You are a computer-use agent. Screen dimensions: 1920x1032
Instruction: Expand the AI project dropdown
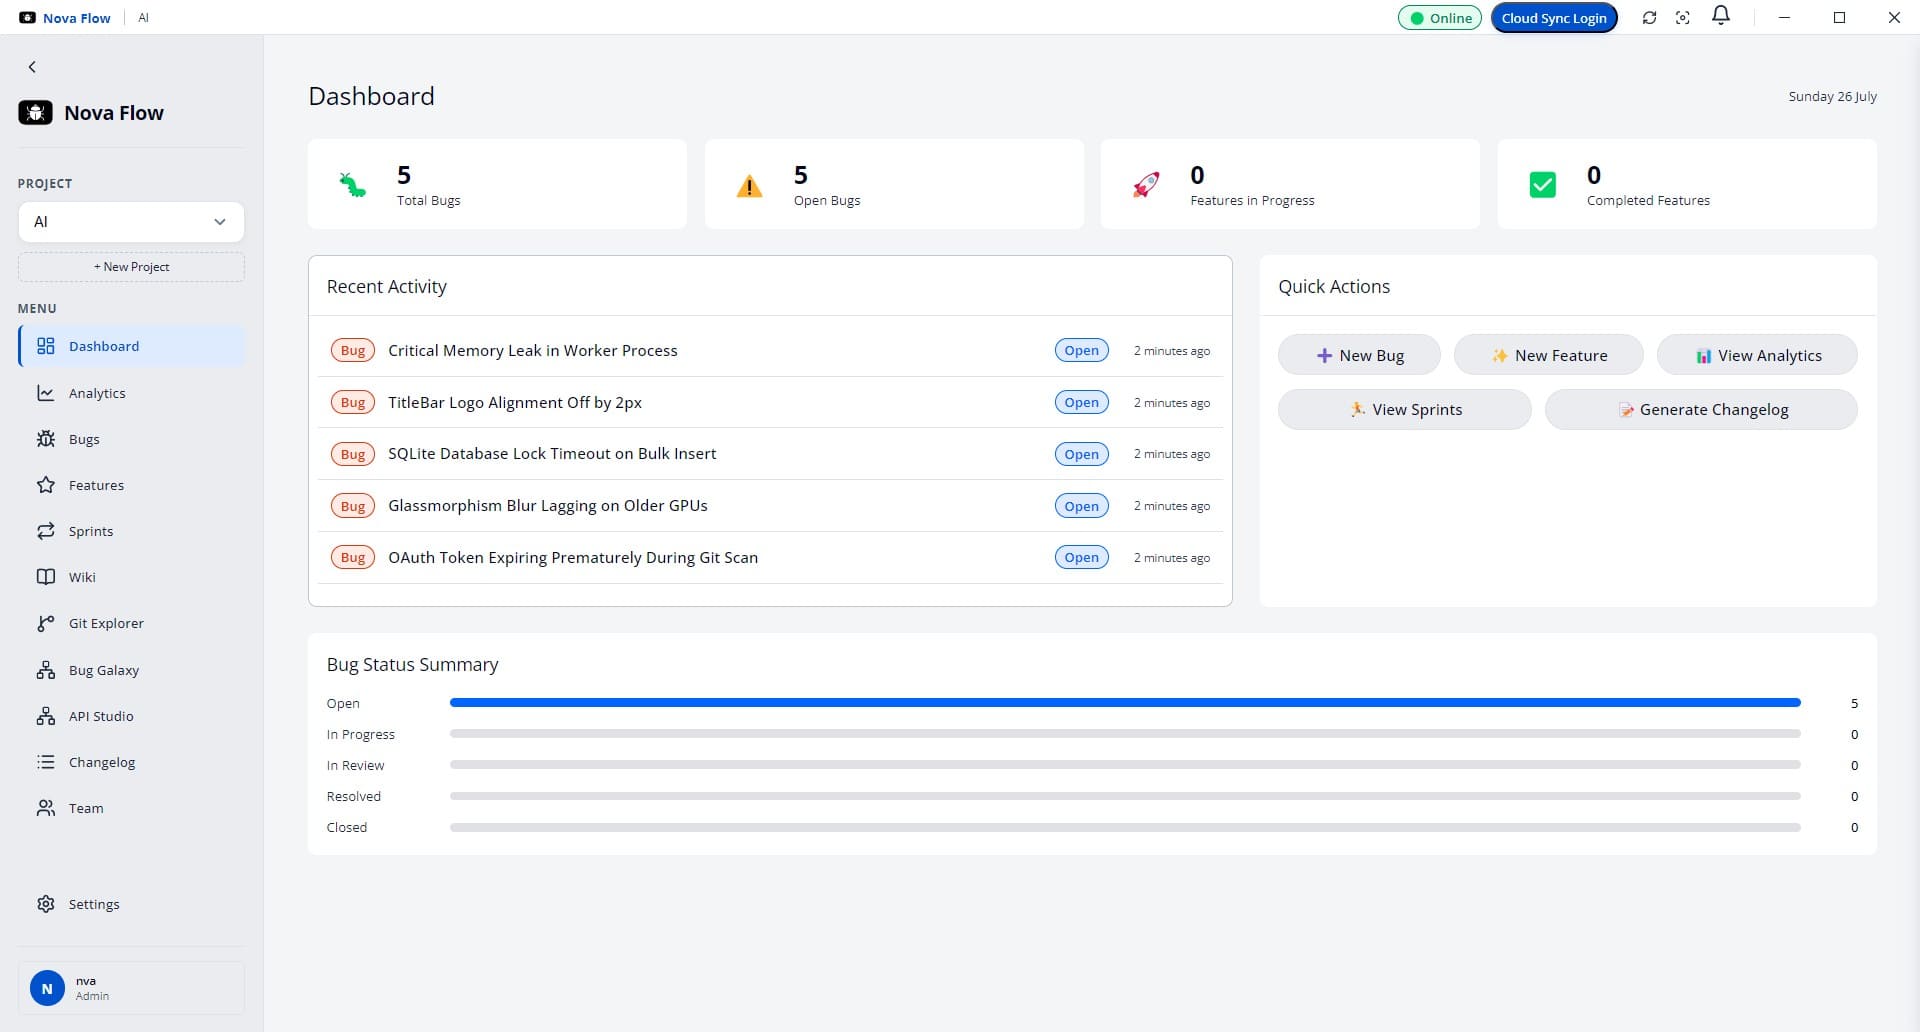[x=131, y=222]
